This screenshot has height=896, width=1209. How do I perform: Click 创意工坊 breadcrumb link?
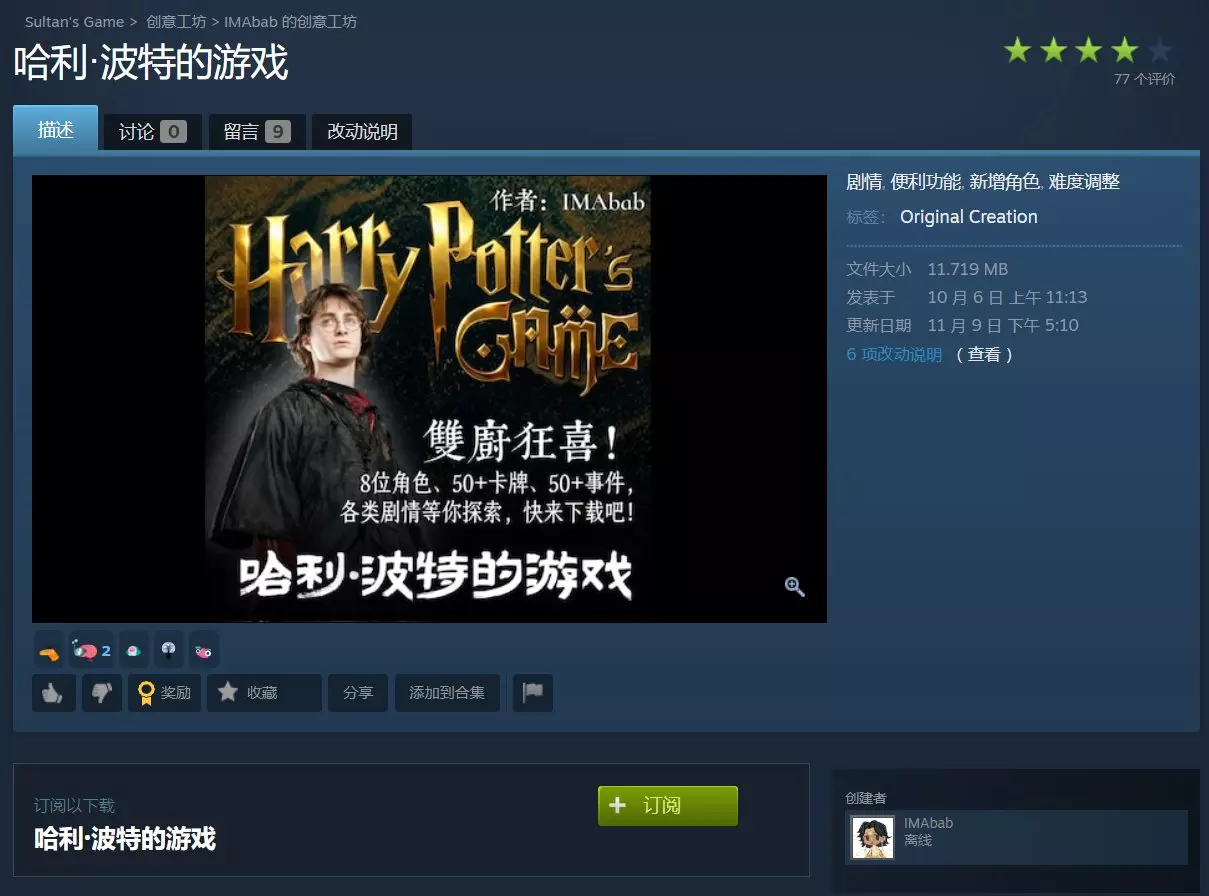point(176,22)
